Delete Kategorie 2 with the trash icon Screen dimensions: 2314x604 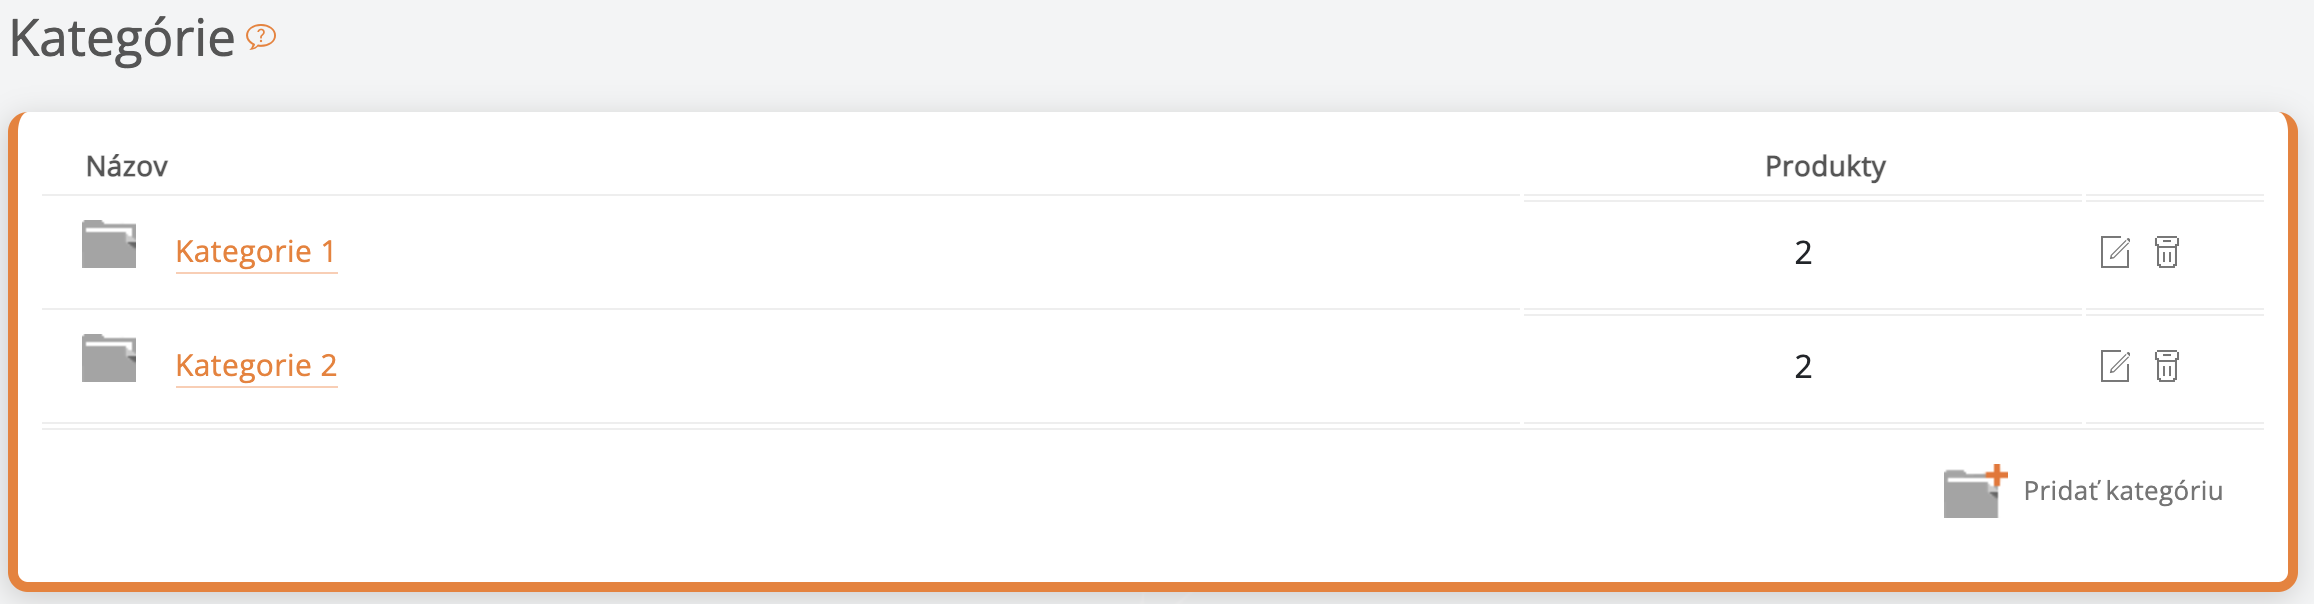(x=2166, y=366)
